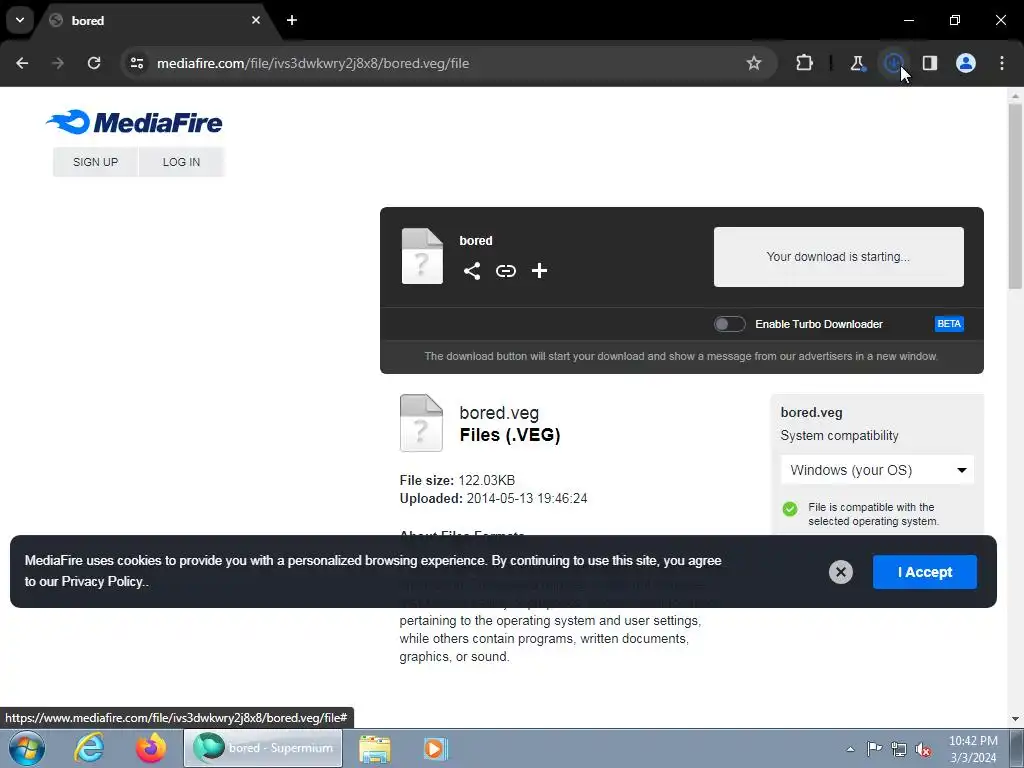
Task: Bookmark this page with the star icon
Action: 754,63
